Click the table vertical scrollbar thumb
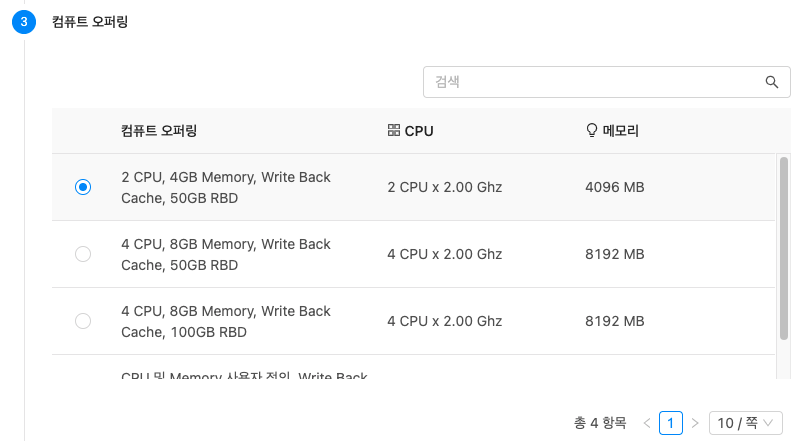Image resolution: width=805 pixels, height=447 pixels. (x=783, y=248)
